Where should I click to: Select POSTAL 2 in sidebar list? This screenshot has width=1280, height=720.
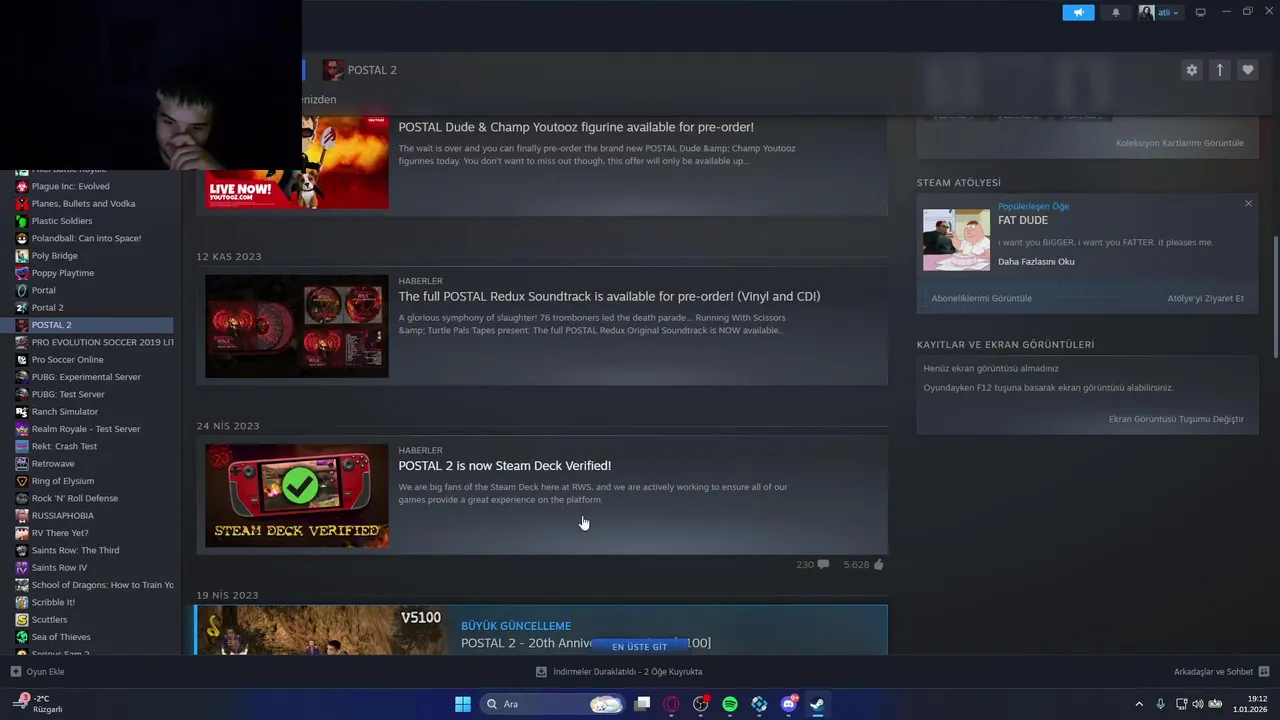tap(87, 325)
